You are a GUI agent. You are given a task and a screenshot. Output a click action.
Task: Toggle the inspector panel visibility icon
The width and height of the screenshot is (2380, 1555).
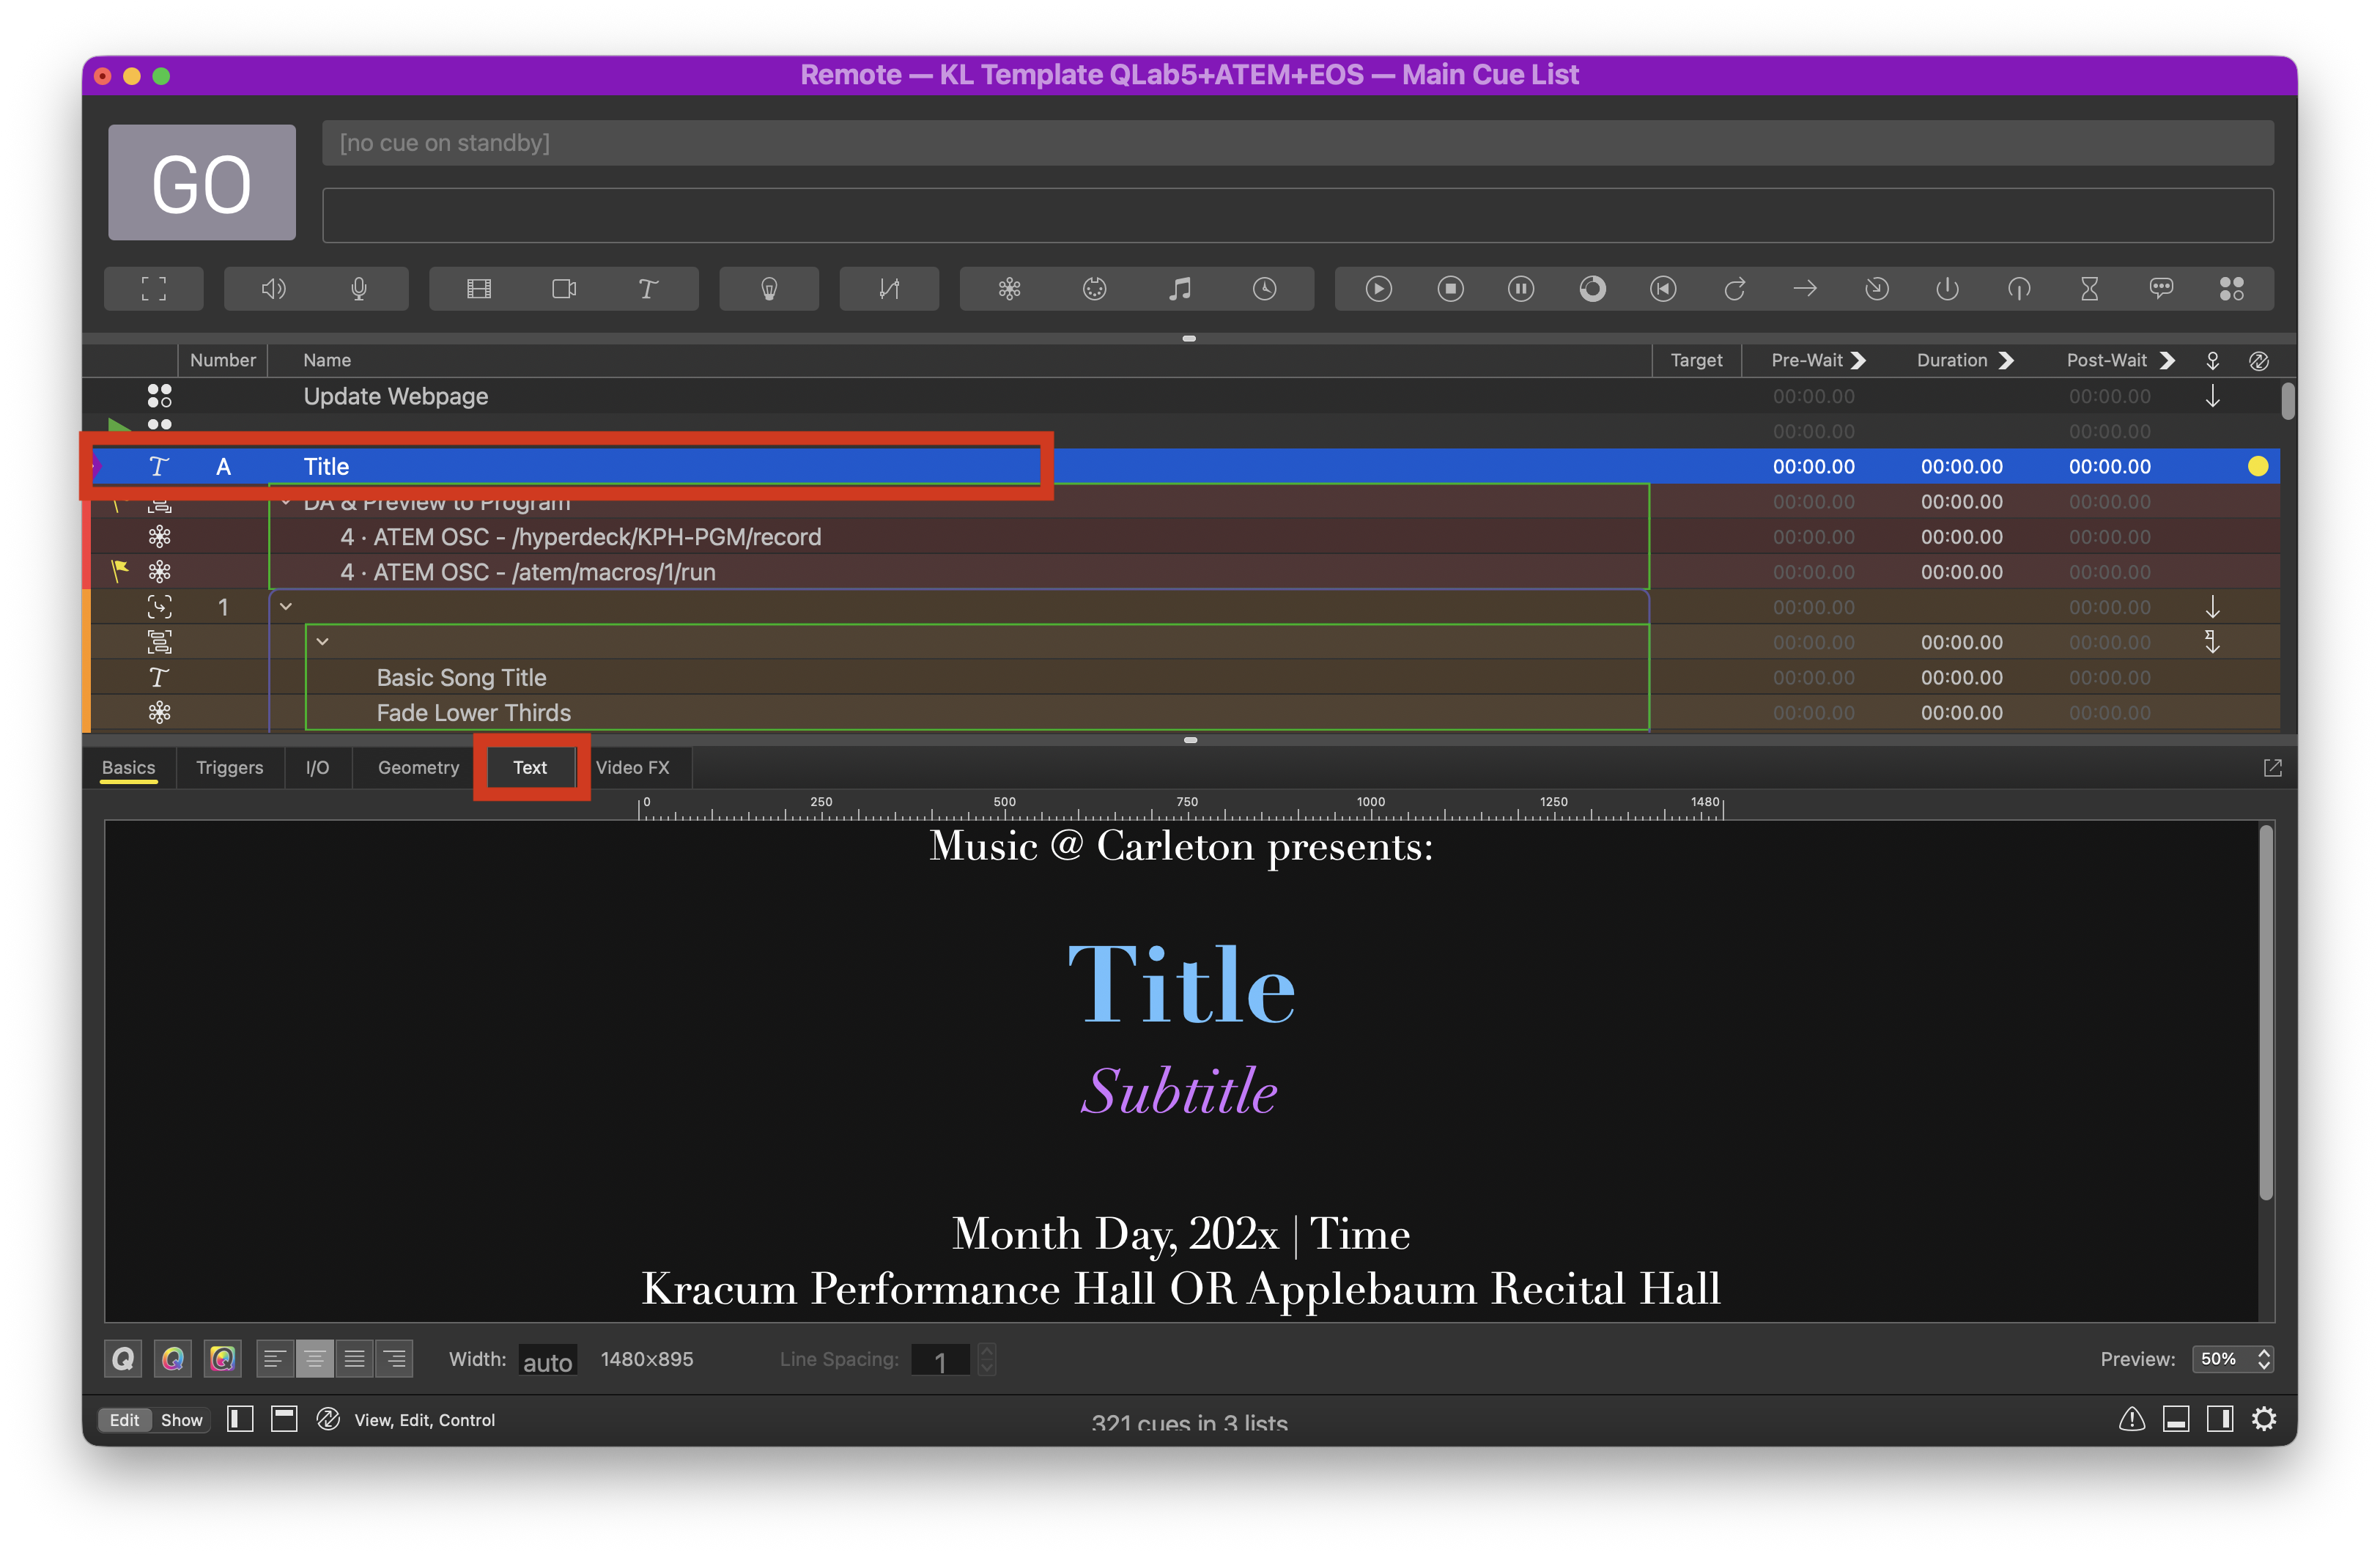point(2175,1418)
